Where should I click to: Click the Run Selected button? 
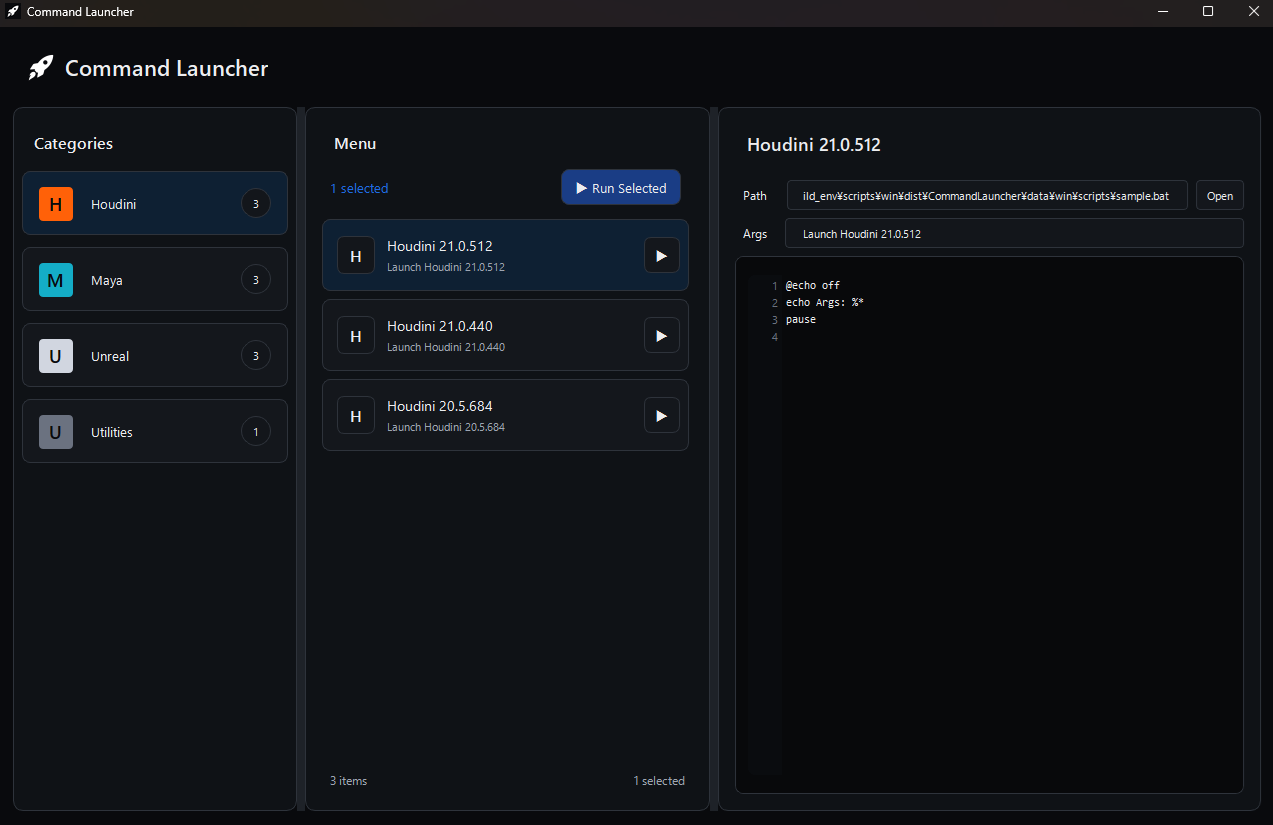(x=621, y=188)
